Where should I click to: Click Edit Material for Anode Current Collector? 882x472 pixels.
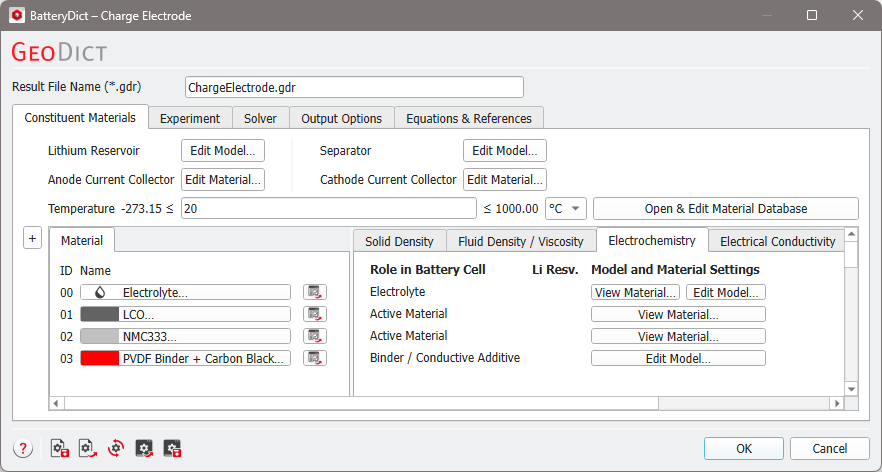tap(223, 179)
